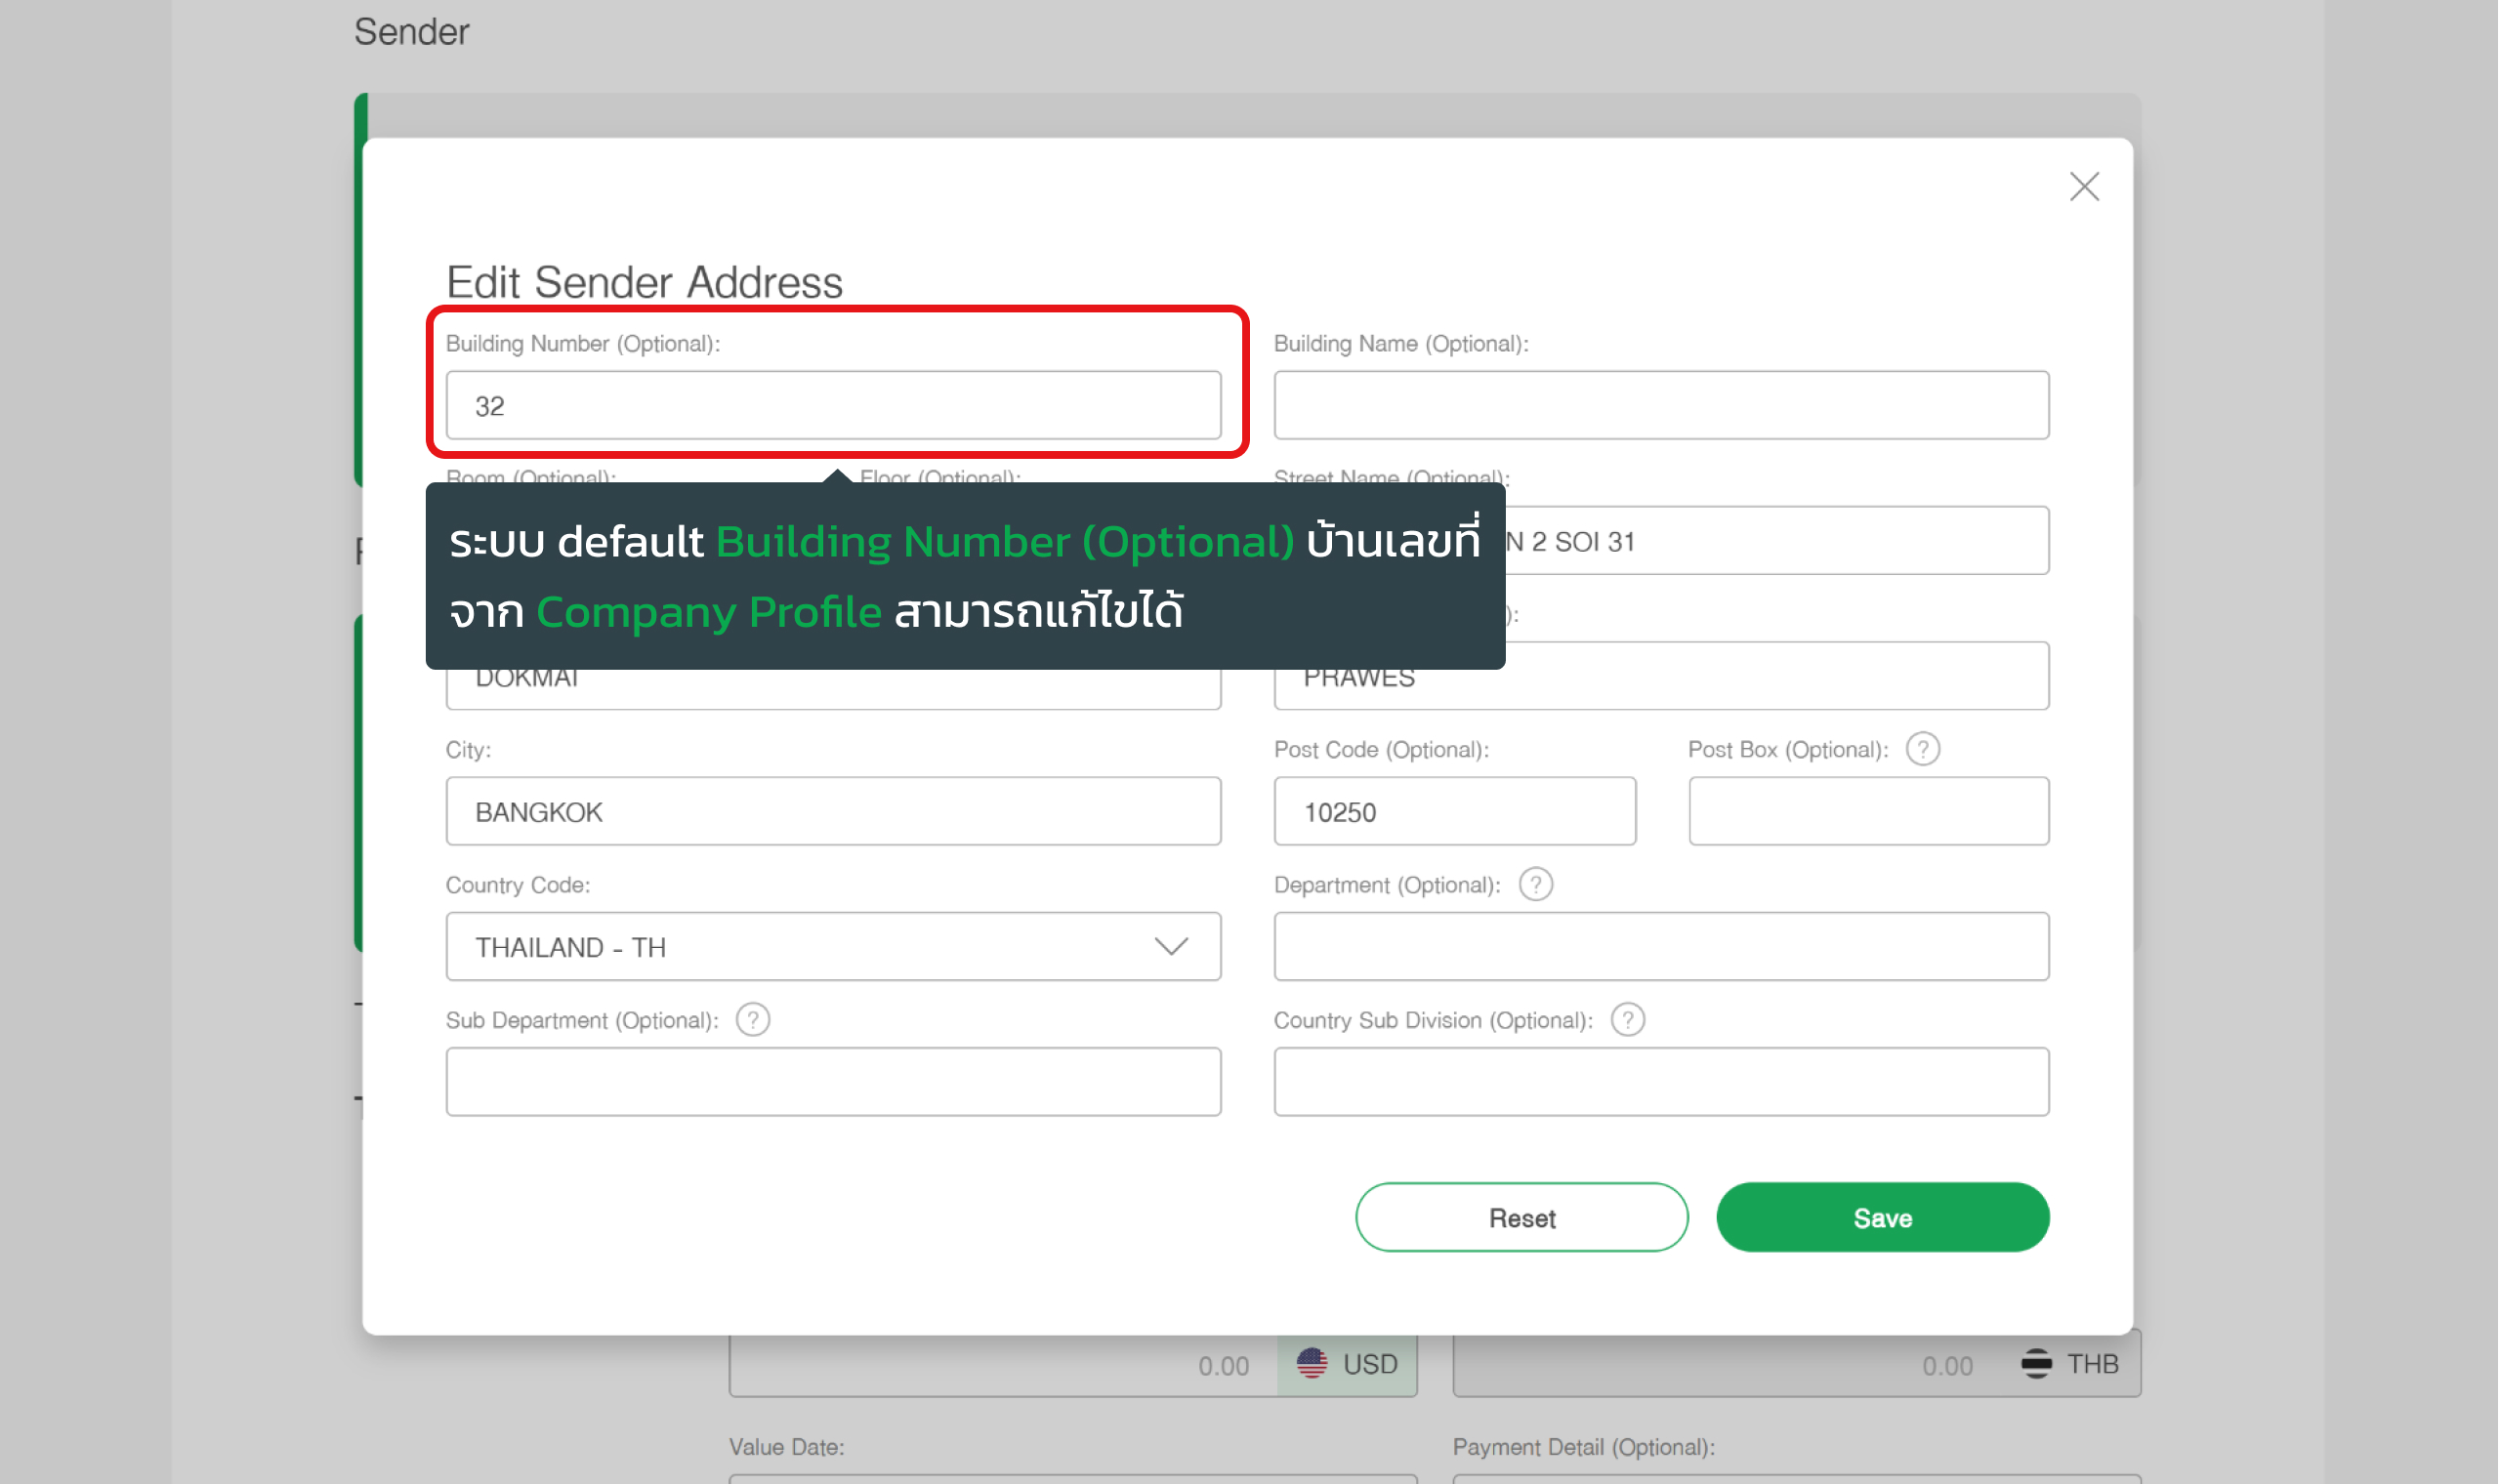Open the Post Box help icon
The image size is (2500, 1484).
1923,749
